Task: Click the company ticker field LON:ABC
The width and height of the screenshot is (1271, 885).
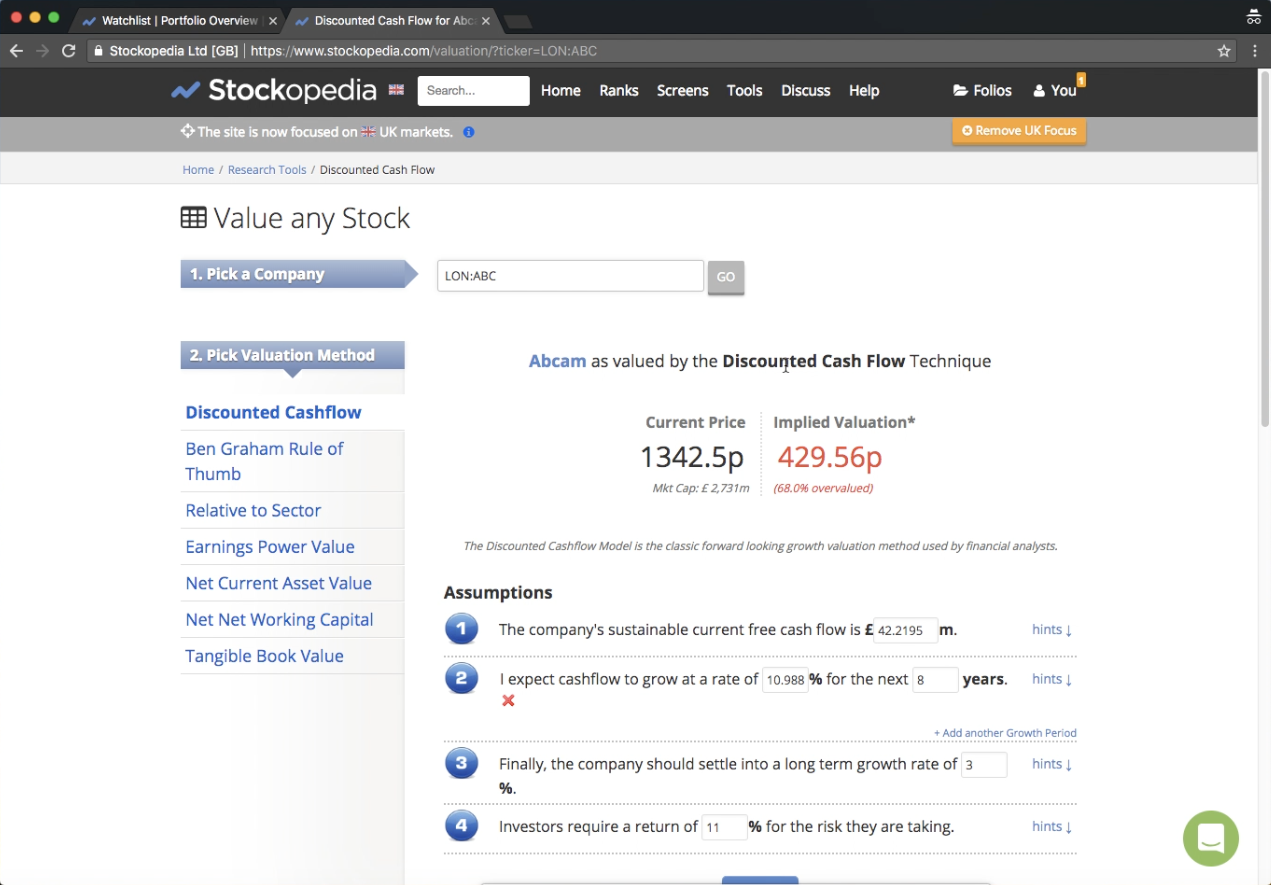Action: [570, 276]
